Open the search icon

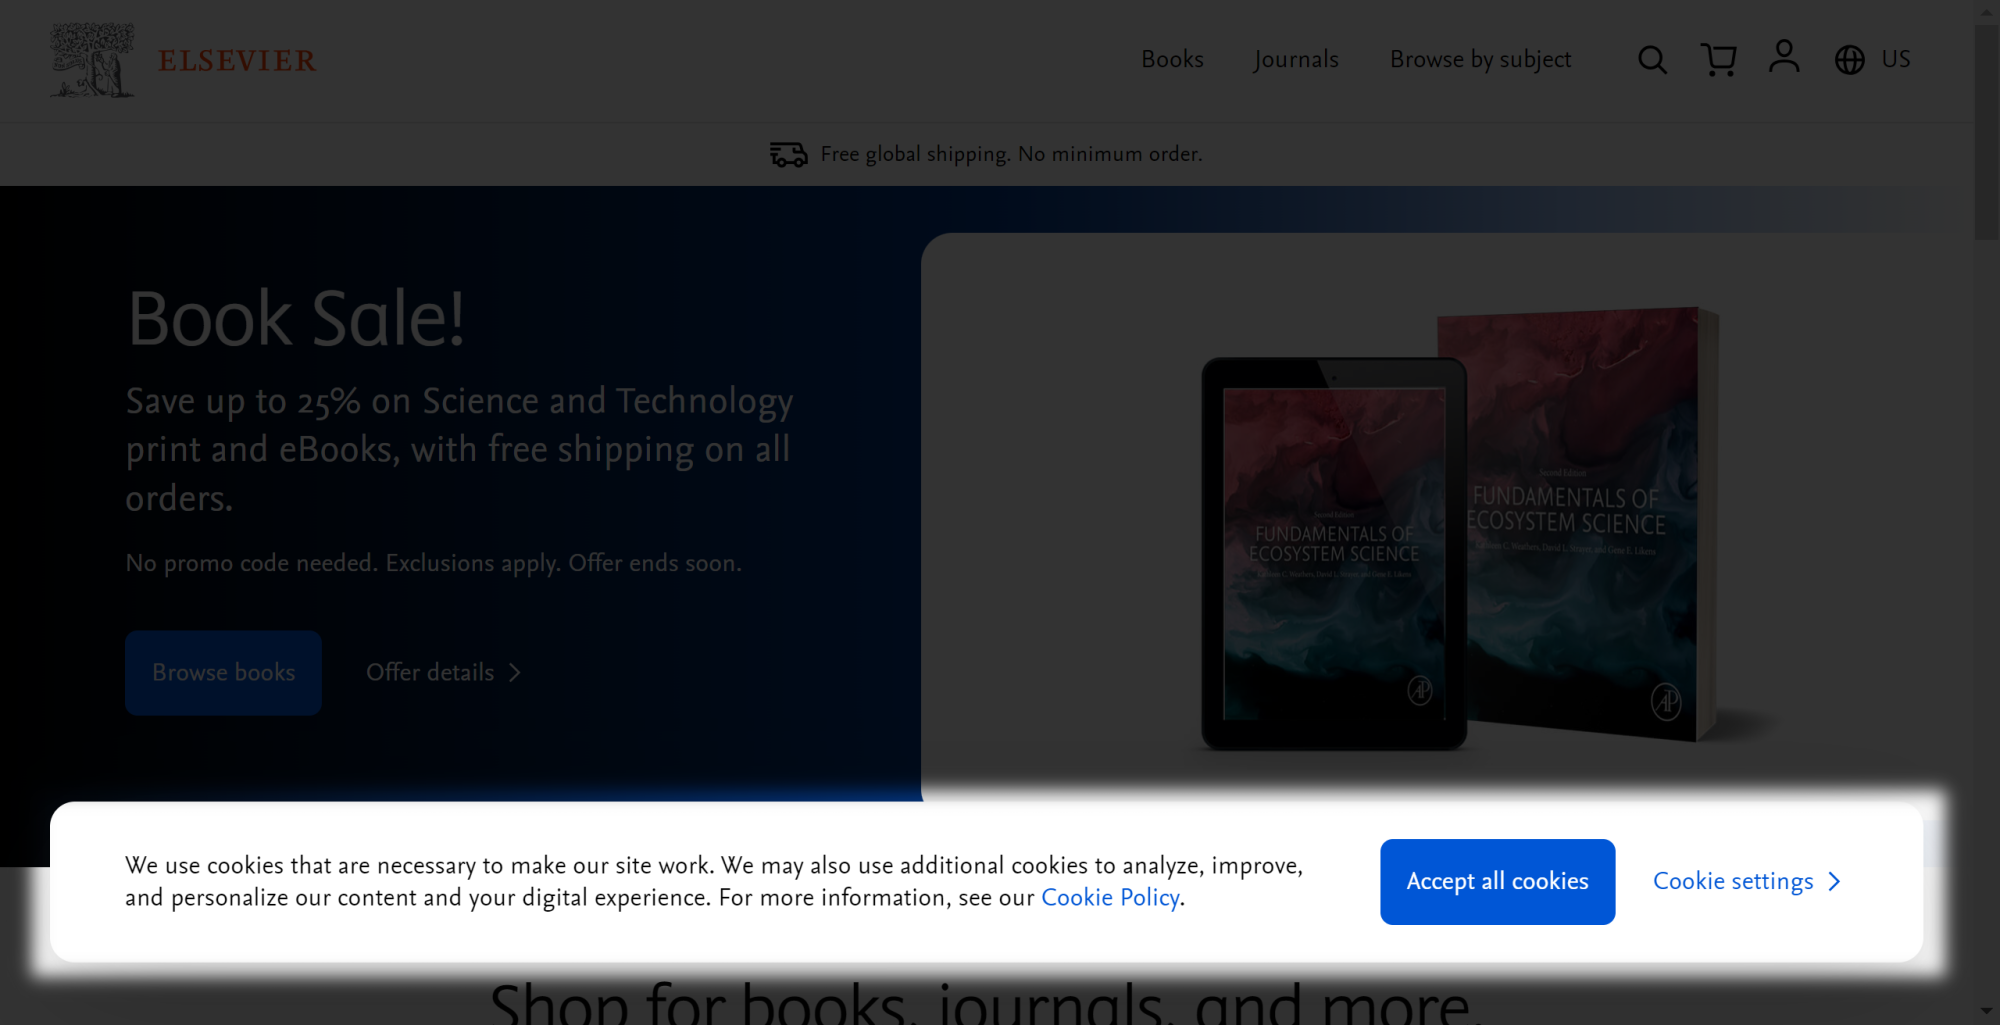pos(1652,59)
